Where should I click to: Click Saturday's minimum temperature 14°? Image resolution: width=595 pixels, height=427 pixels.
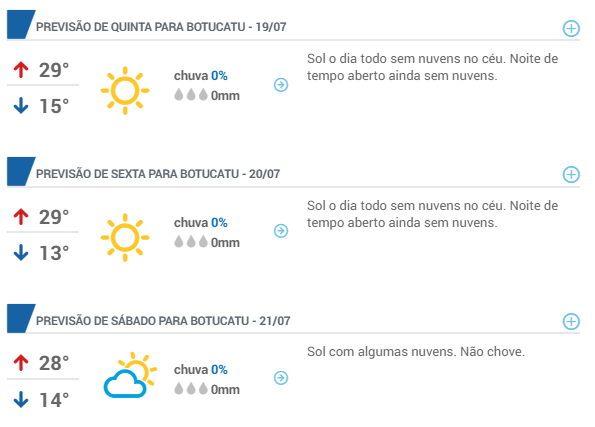54,400
